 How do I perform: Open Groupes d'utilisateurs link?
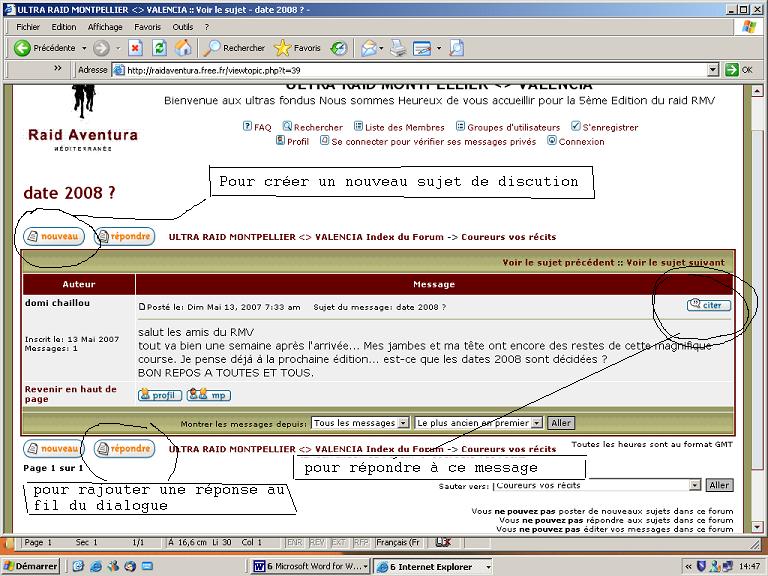508,127
